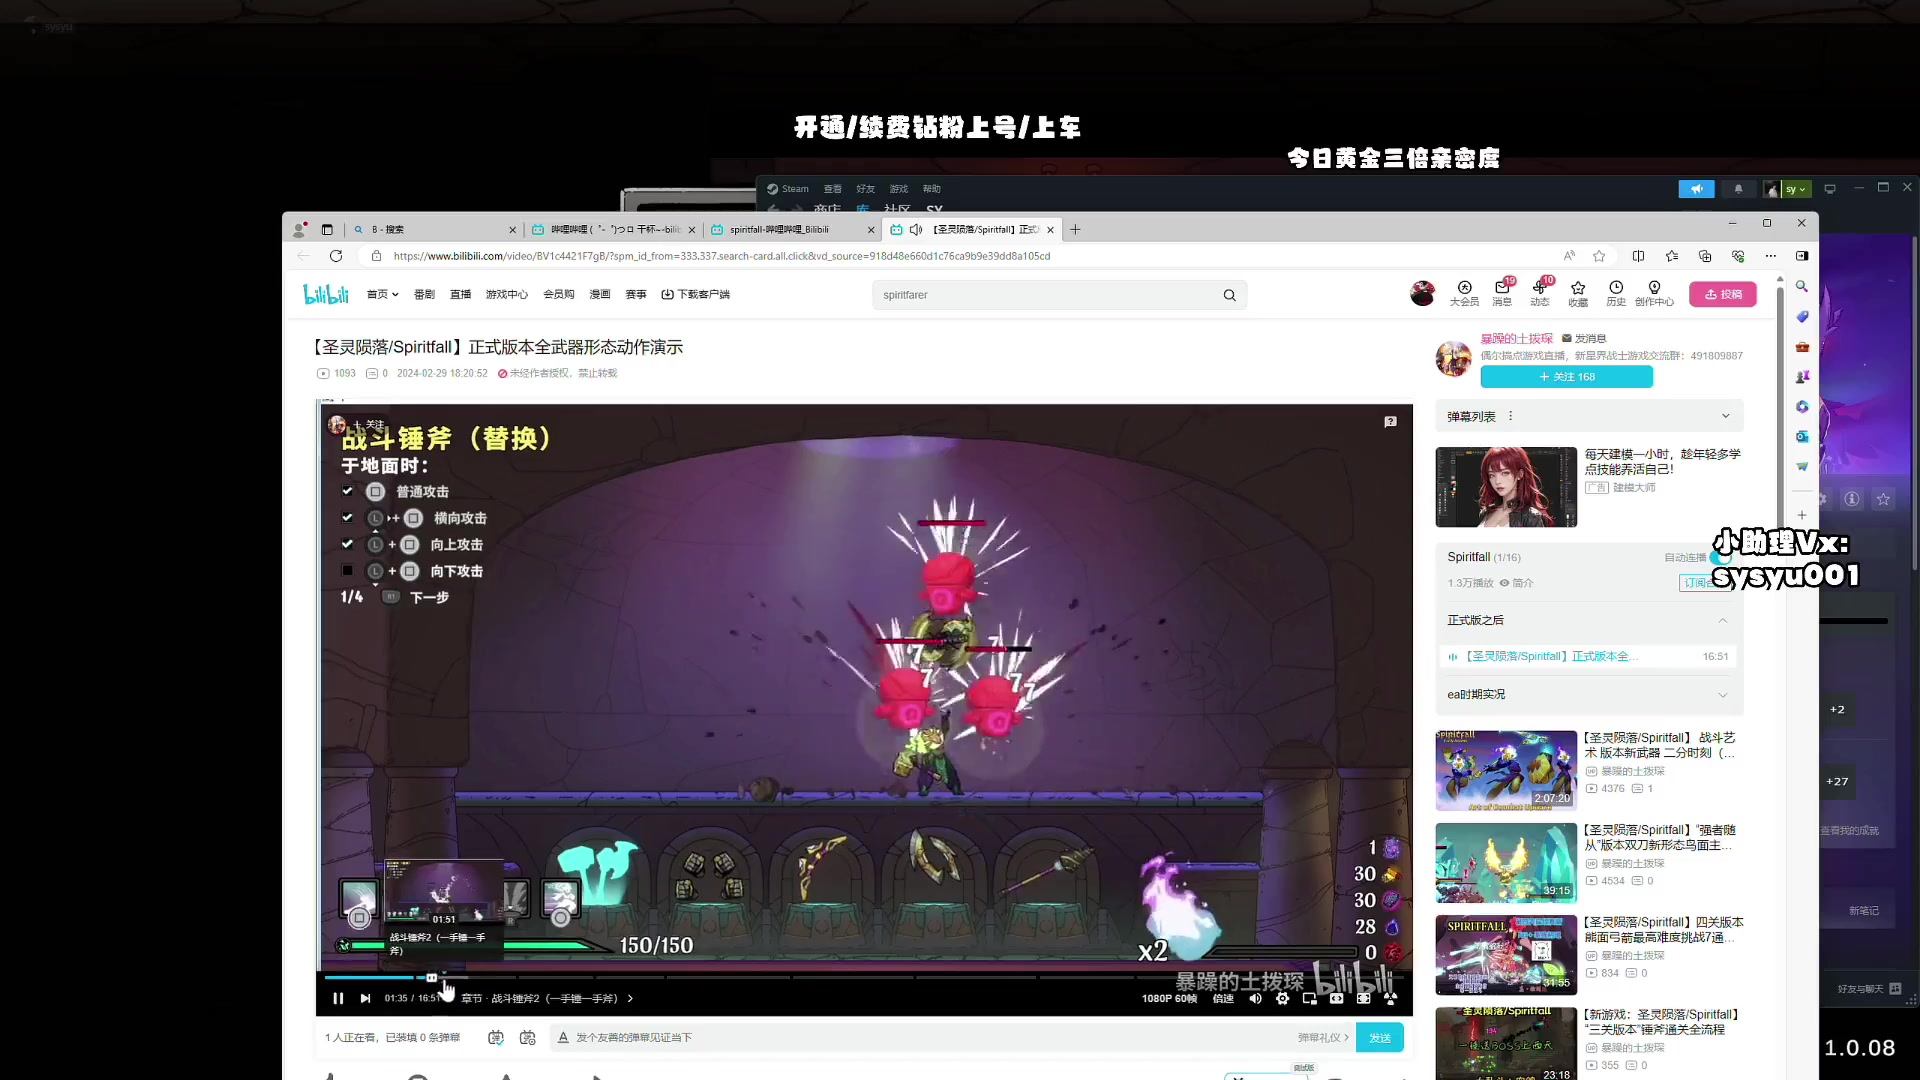The width and height of the screenshot is (1920, 1080).
Task: Open a new browser tab
Action: click(x=1075, y=229)
